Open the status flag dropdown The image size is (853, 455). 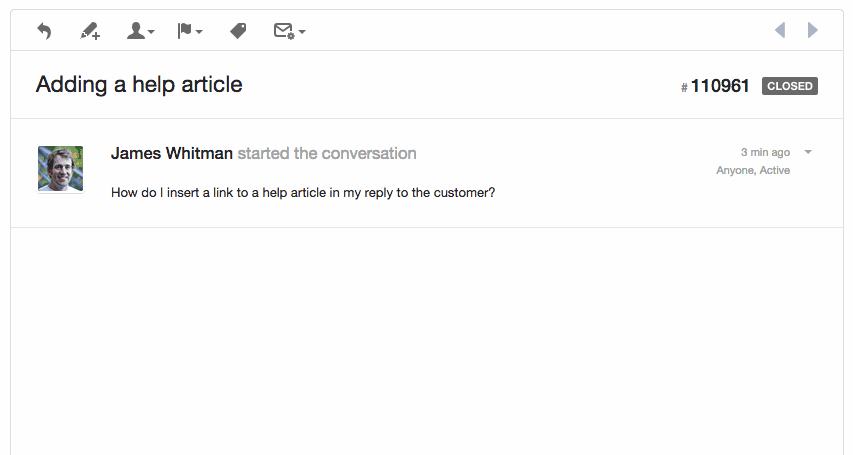click(189, 31)
